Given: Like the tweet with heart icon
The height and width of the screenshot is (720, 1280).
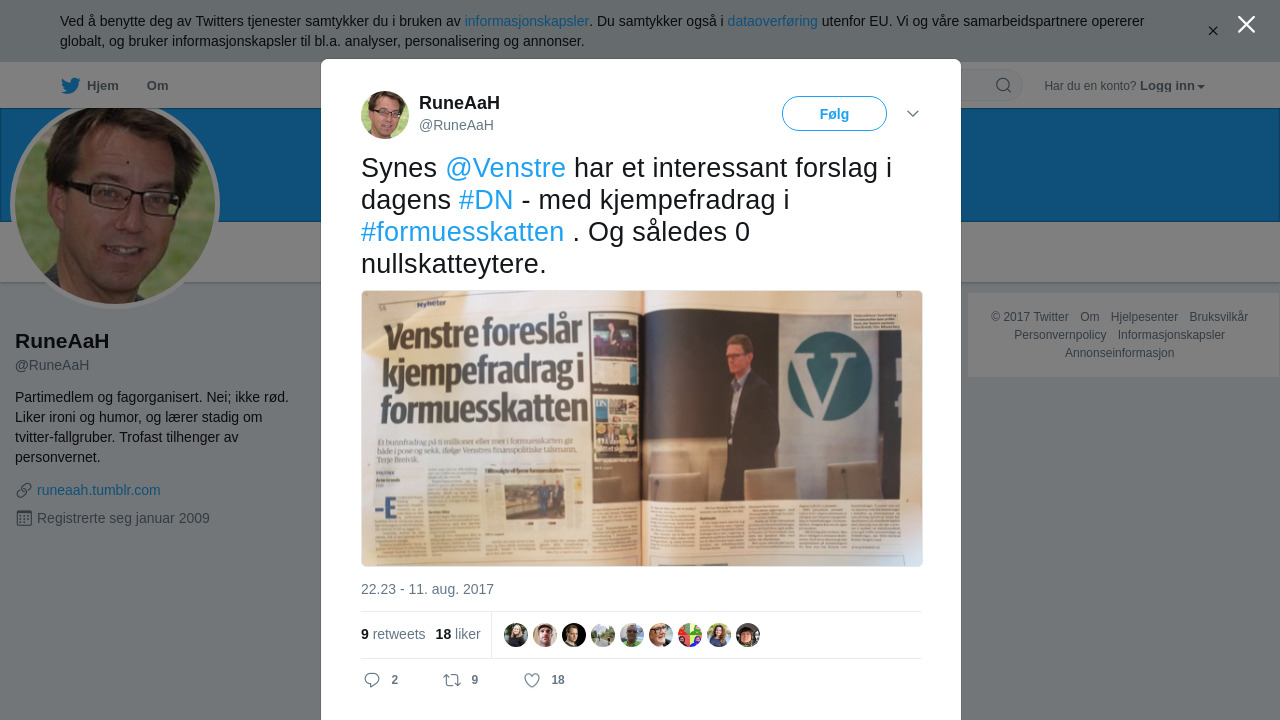Looking at the screenshot, I should pos(532,680).
